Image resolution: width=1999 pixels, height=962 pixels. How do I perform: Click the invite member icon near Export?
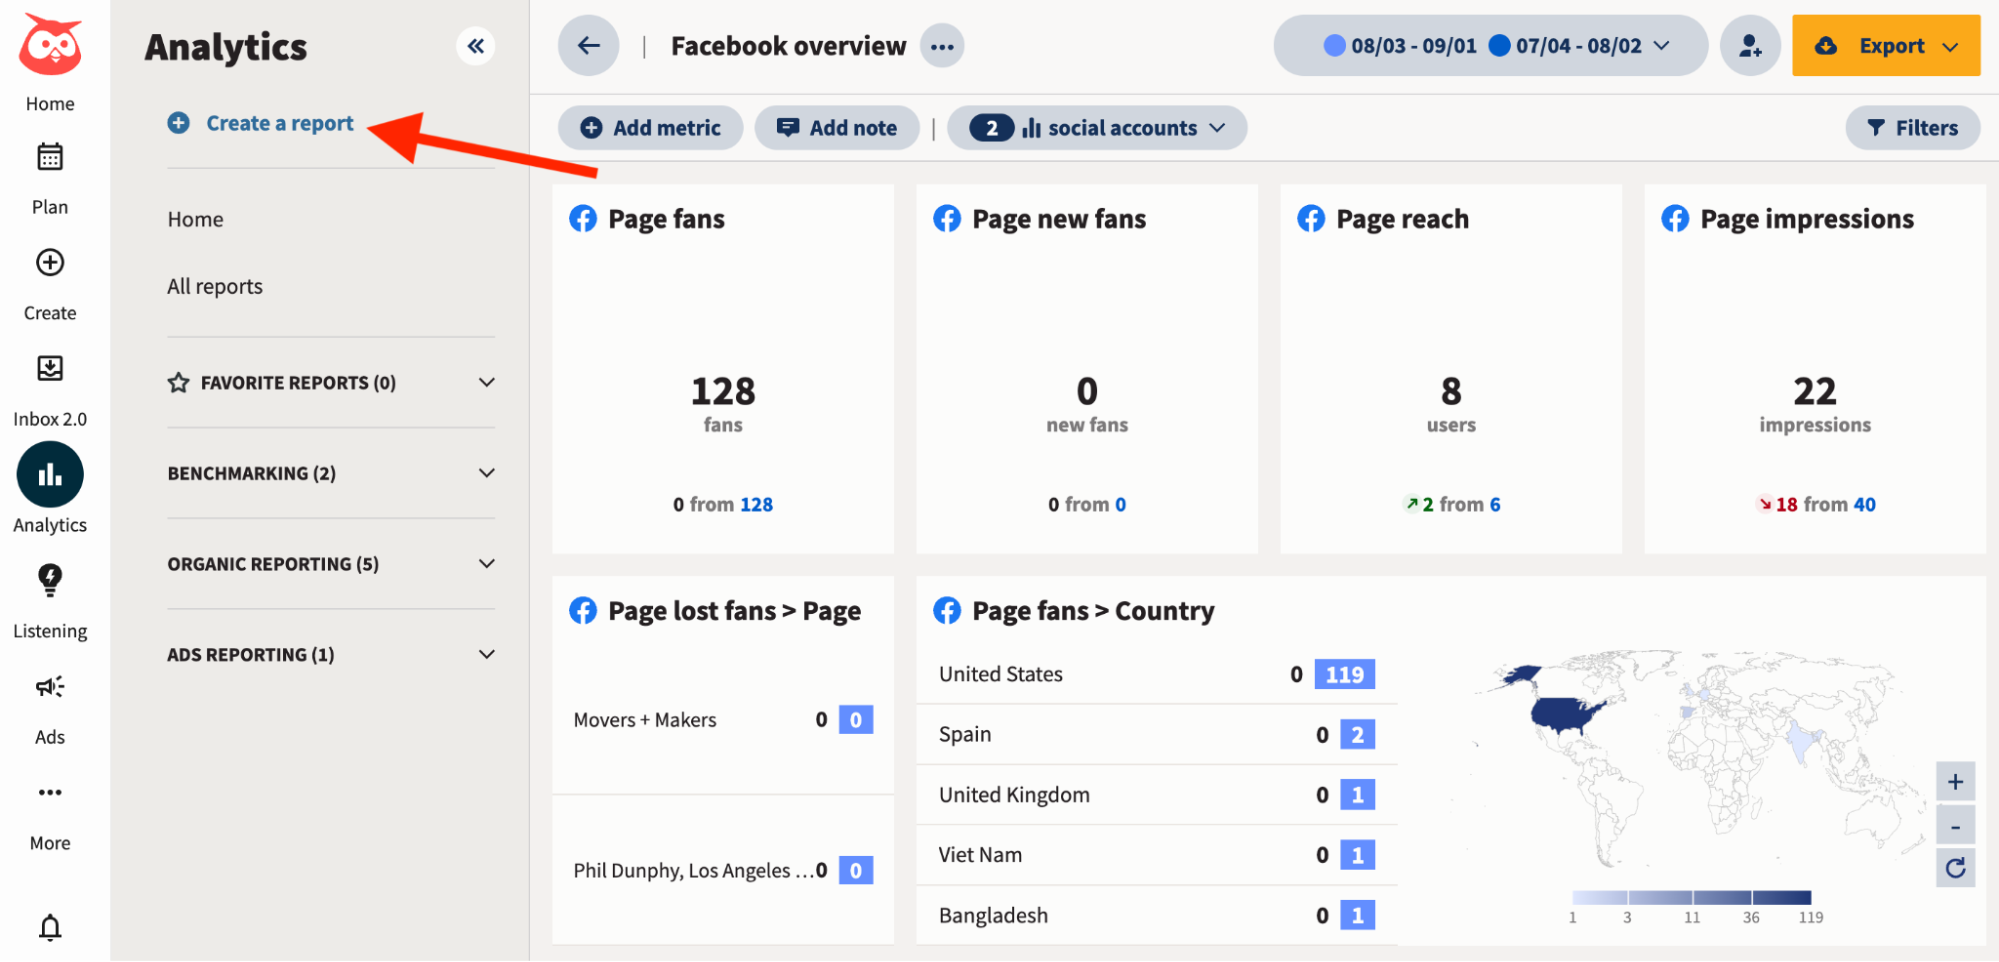tap(1750, 45)
